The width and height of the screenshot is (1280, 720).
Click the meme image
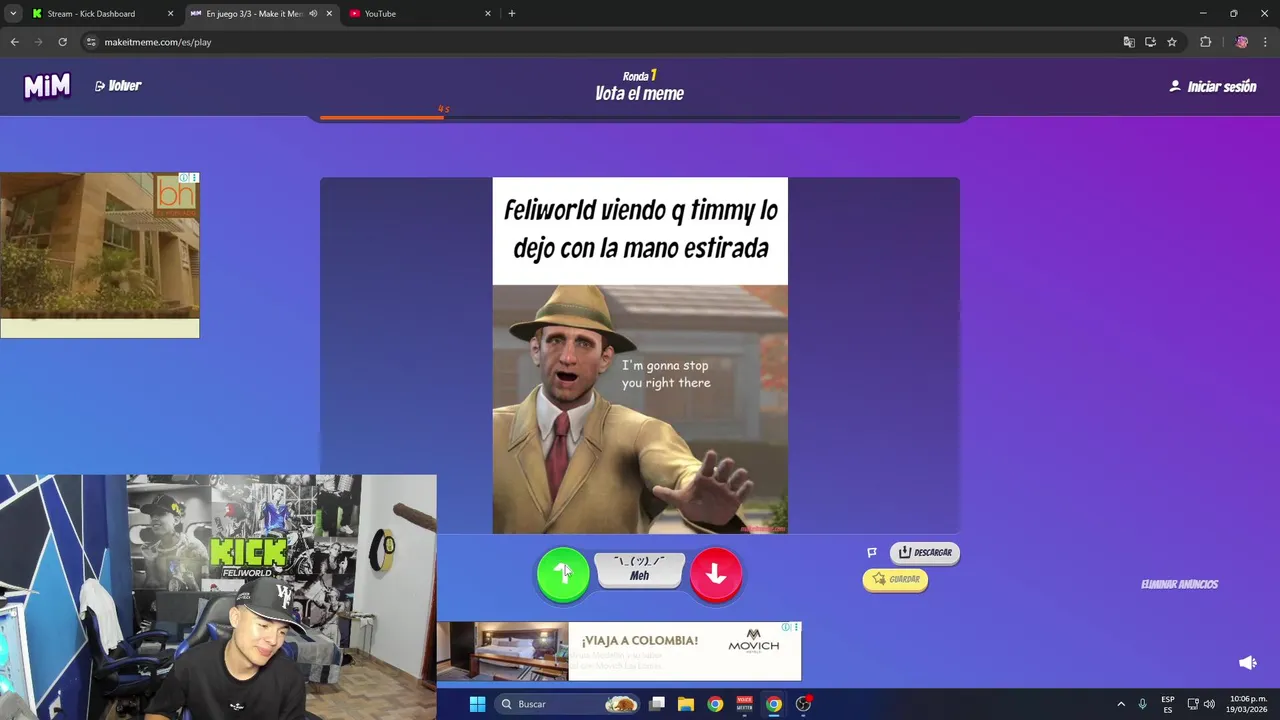tap(640, 356)
